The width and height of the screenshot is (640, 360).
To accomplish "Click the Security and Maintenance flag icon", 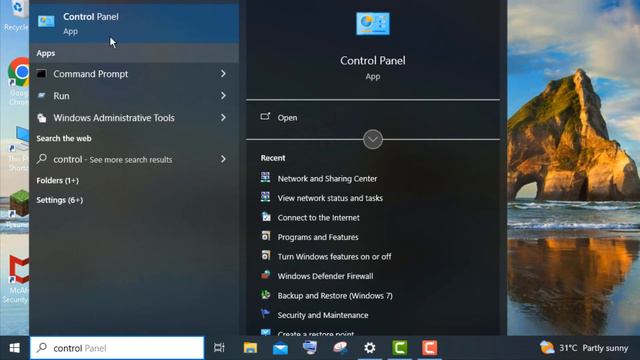I will (x=265, y=314).
